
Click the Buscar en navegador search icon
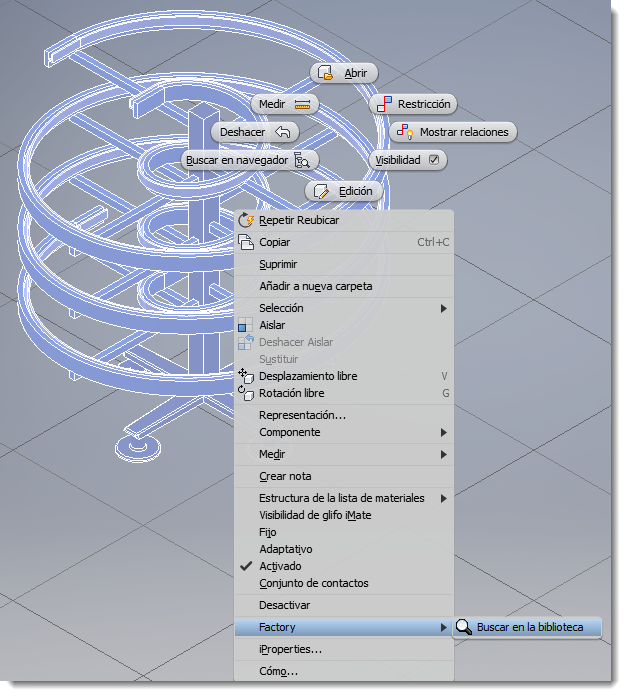click(302, 160)
